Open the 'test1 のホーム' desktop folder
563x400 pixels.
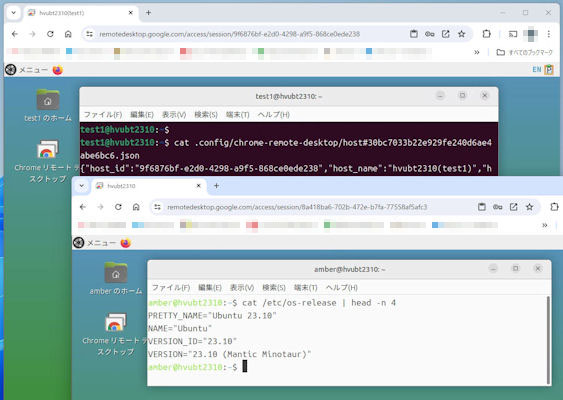click(48, 106)
